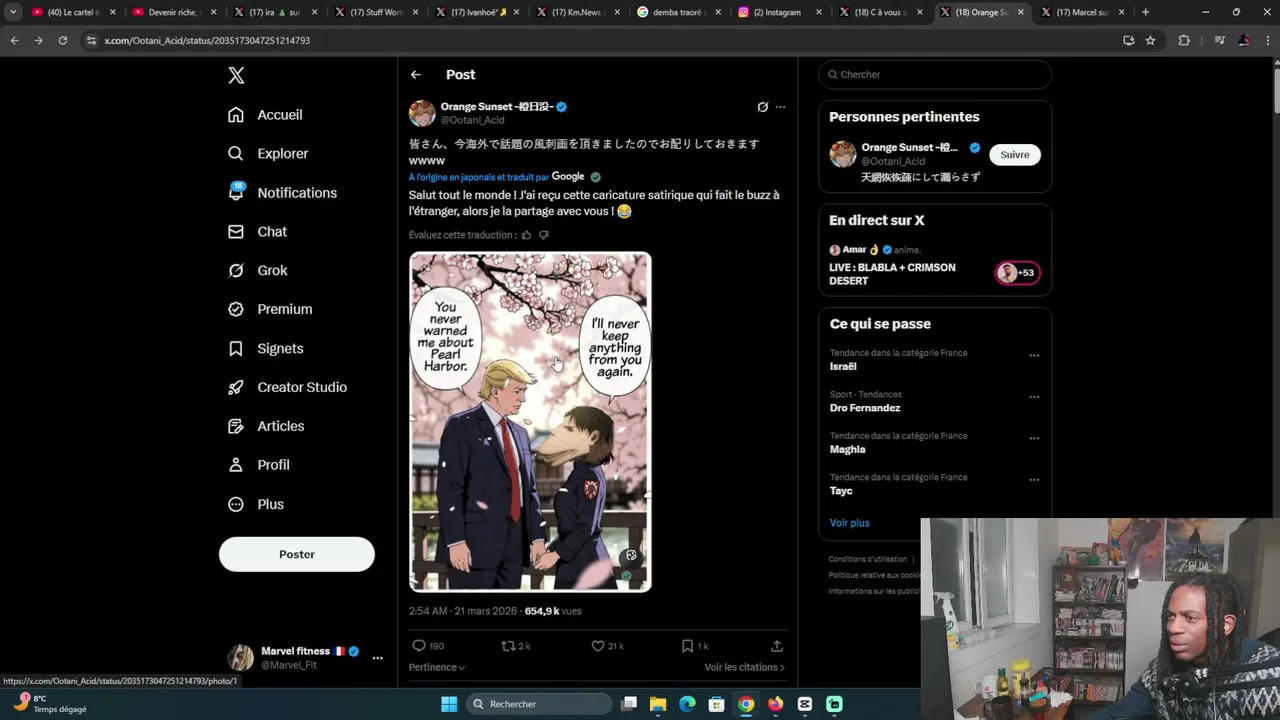The height and width of the screenshot is (720, 1280).
Task: Open Profil page
Action: coord(258,466)
